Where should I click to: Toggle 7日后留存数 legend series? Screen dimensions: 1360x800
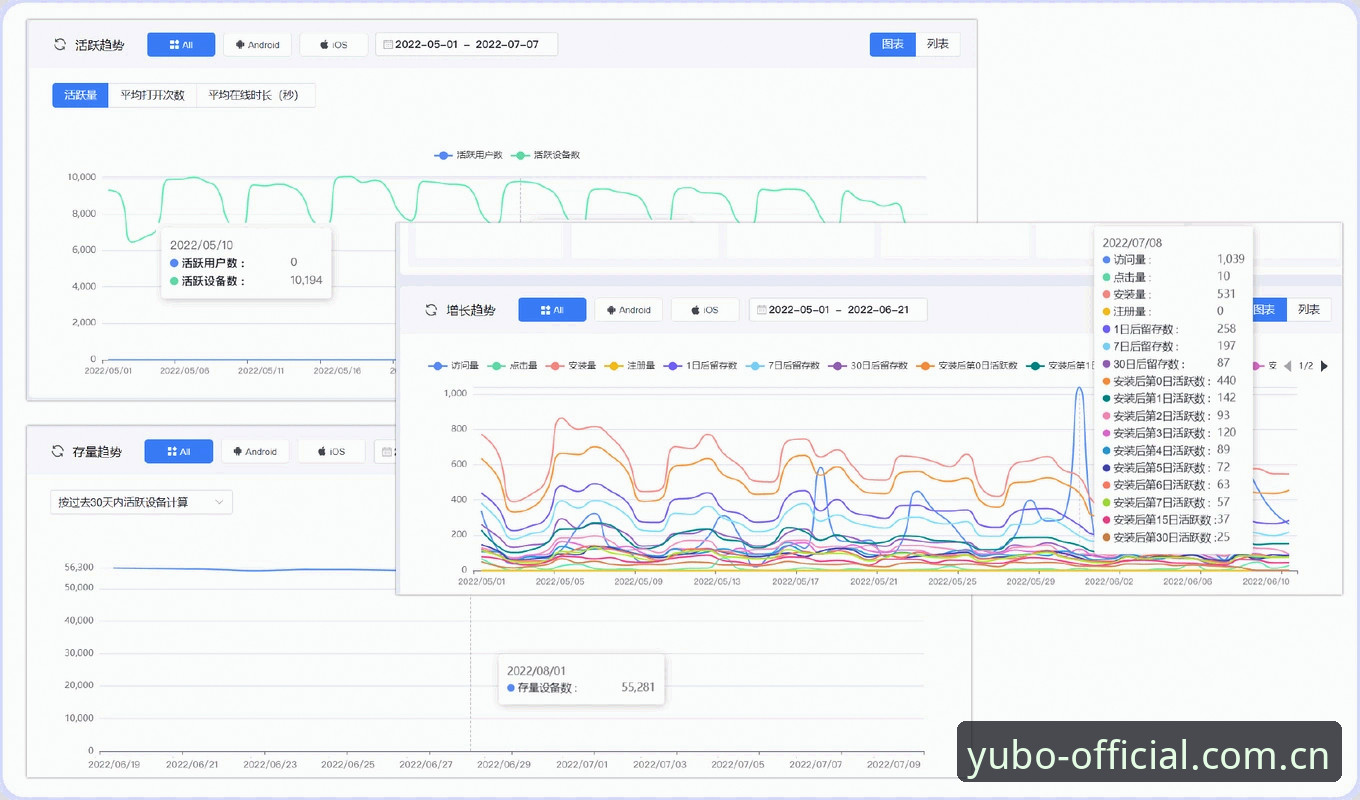783,366
